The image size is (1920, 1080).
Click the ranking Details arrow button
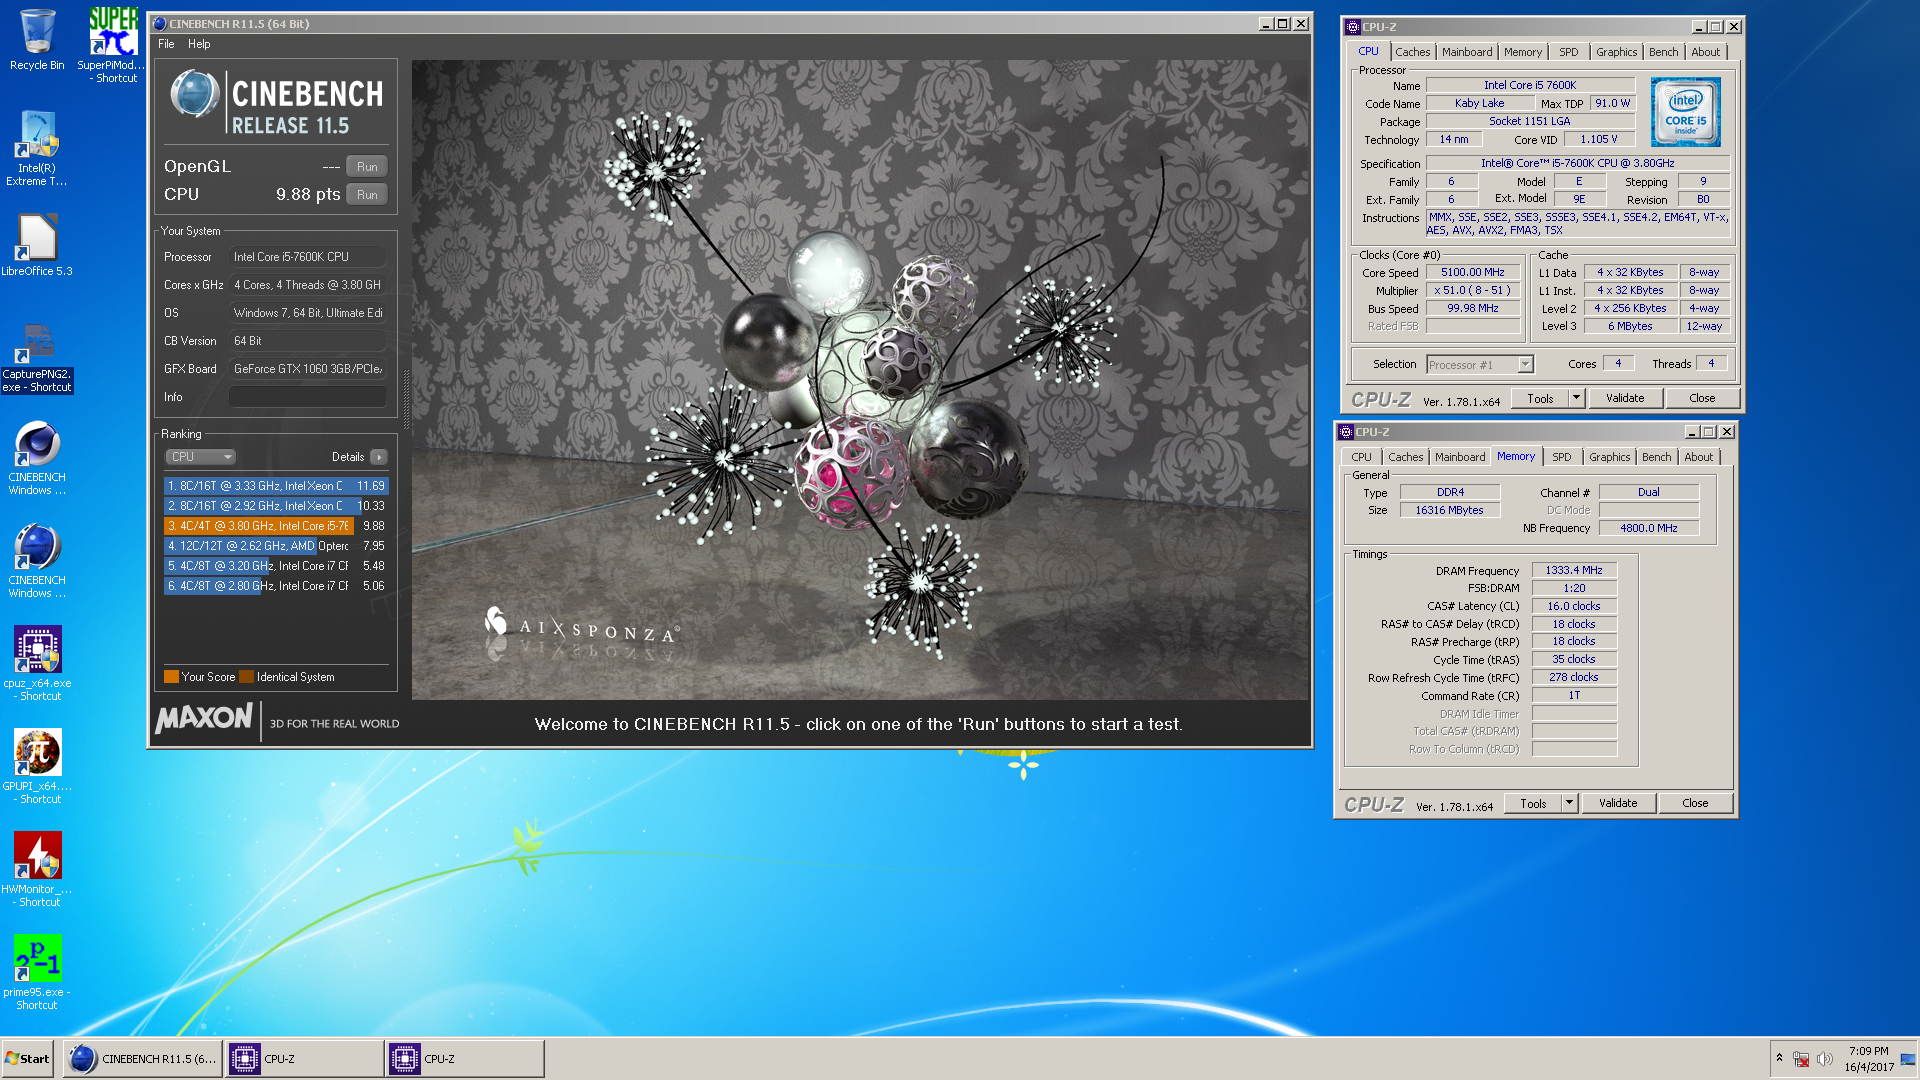point(379,457)
